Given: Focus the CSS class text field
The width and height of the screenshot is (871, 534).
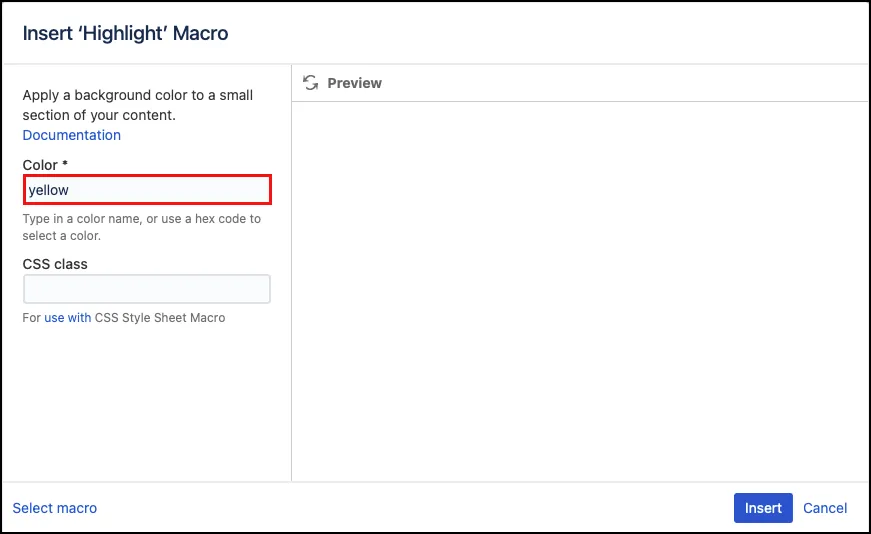Looking at the screenshot, I should coord(147,289).
